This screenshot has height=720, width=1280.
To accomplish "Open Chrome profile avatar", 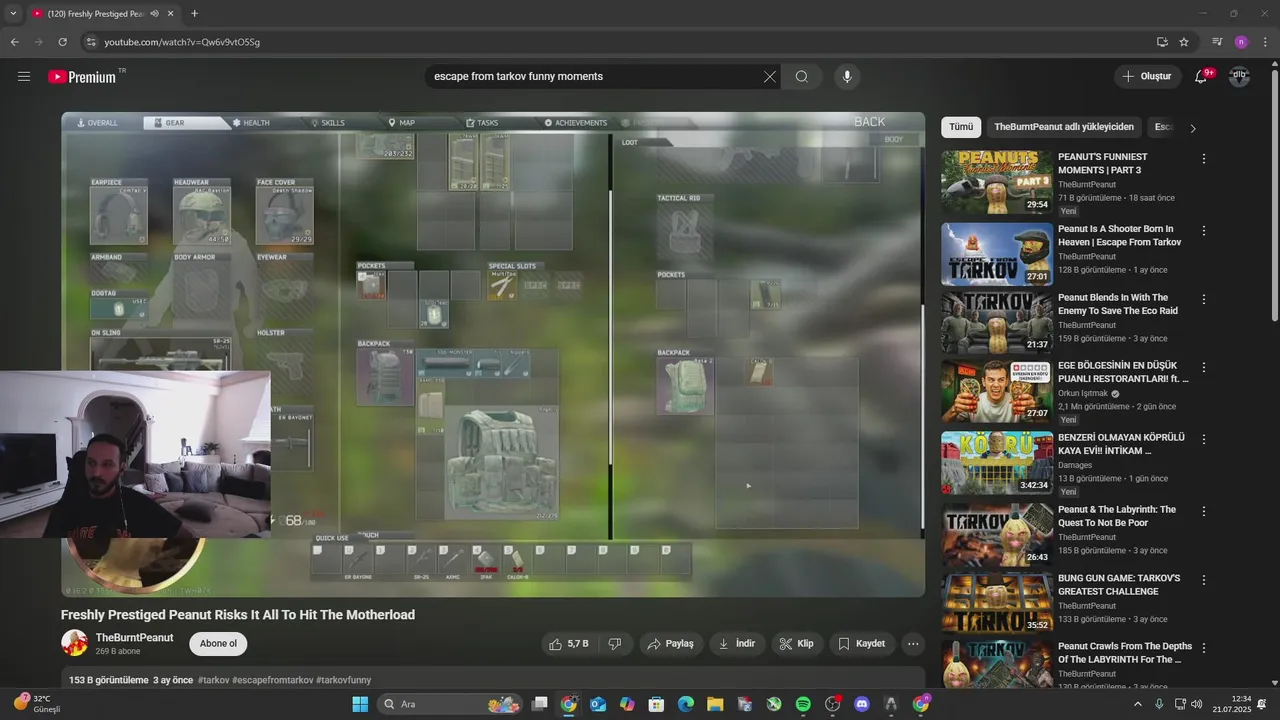I will [1241, 42].
